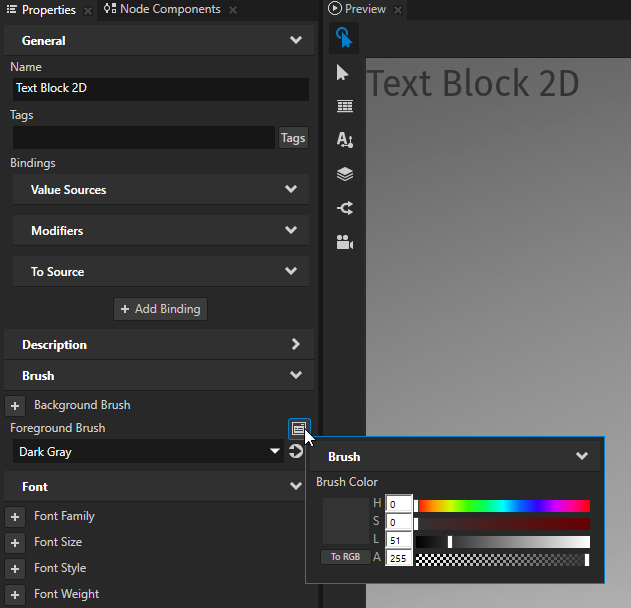Click the A value field showing 255
Viewport: 631px width, 608px height.
tap(399, 558)
